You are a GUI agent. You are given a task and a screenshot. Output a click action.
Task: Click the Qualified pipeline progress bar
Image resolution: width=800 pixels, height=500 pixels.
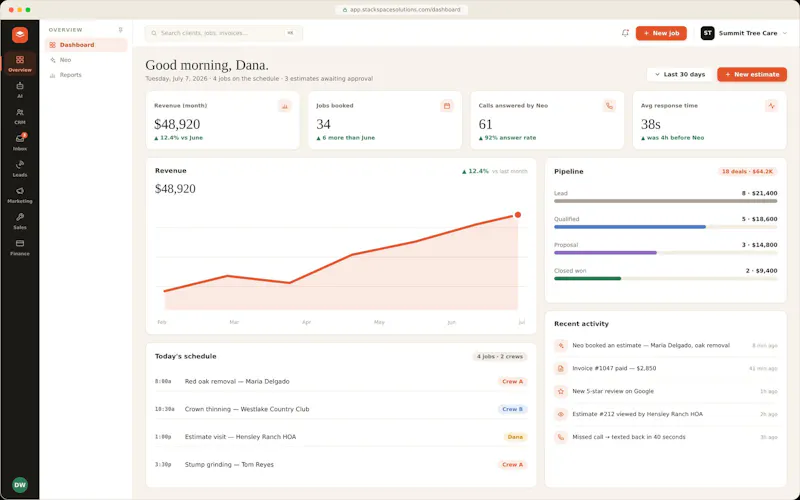click(666, 227)
